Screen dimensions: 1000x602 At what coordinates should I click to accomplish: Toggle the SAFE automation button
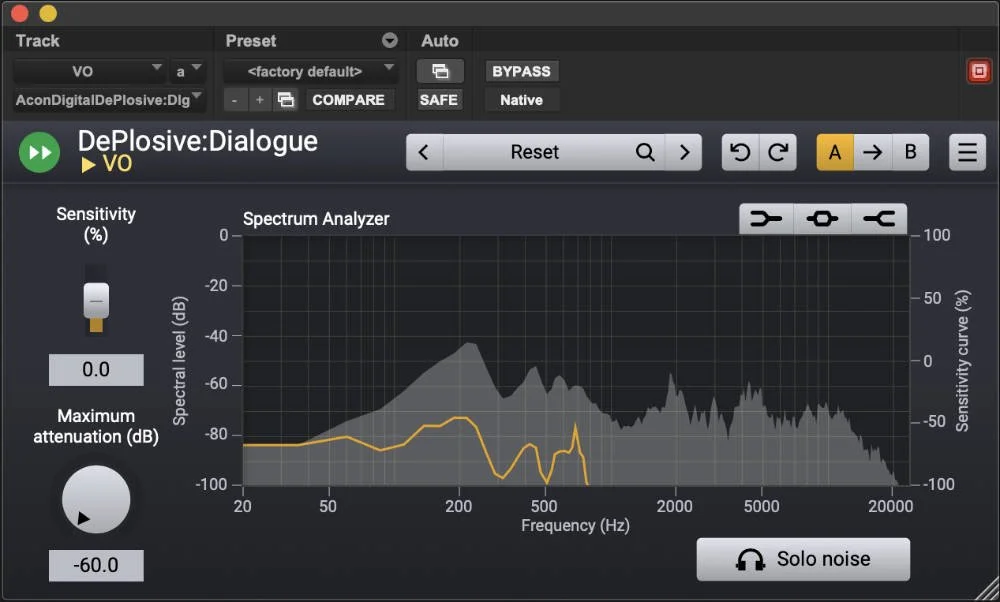tap(439, 100)
